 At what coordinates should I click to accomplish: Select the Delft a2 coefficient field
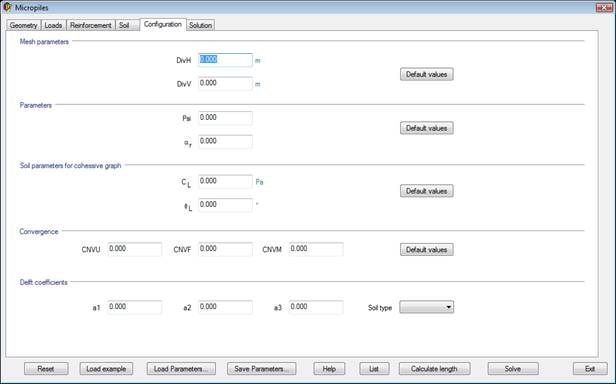[225, 307]
